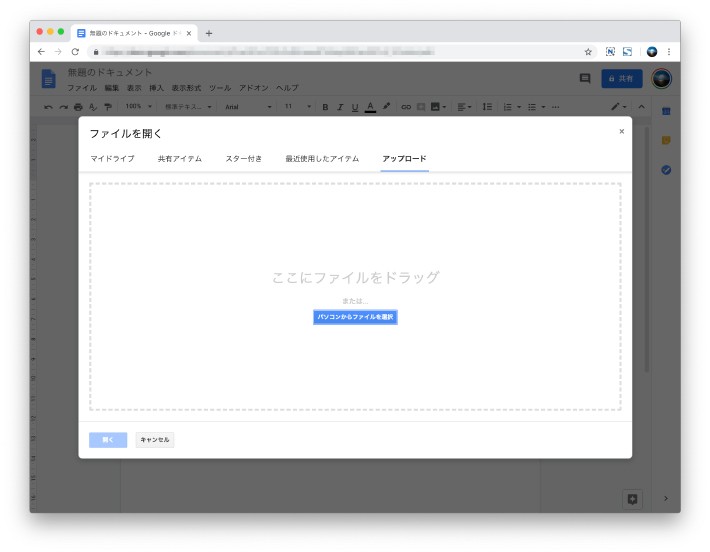
Task: Click the redo icon
Action: [x=63, y=107]
